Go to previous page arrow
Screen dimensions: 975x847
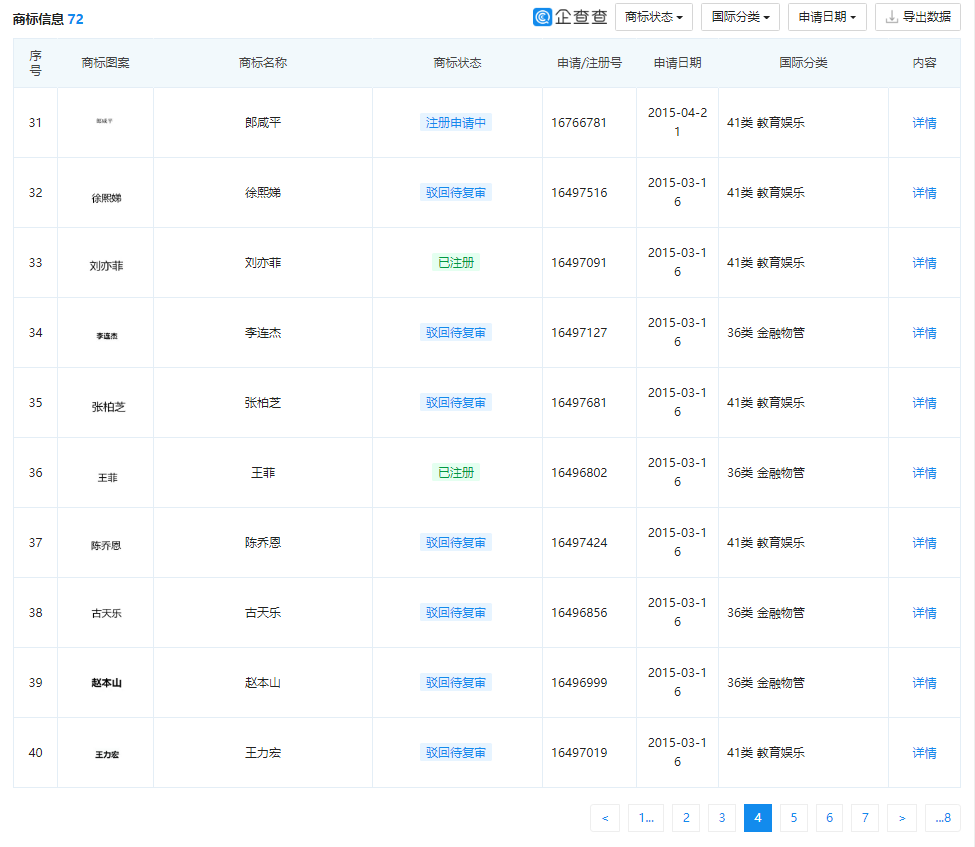click(605, 818)
